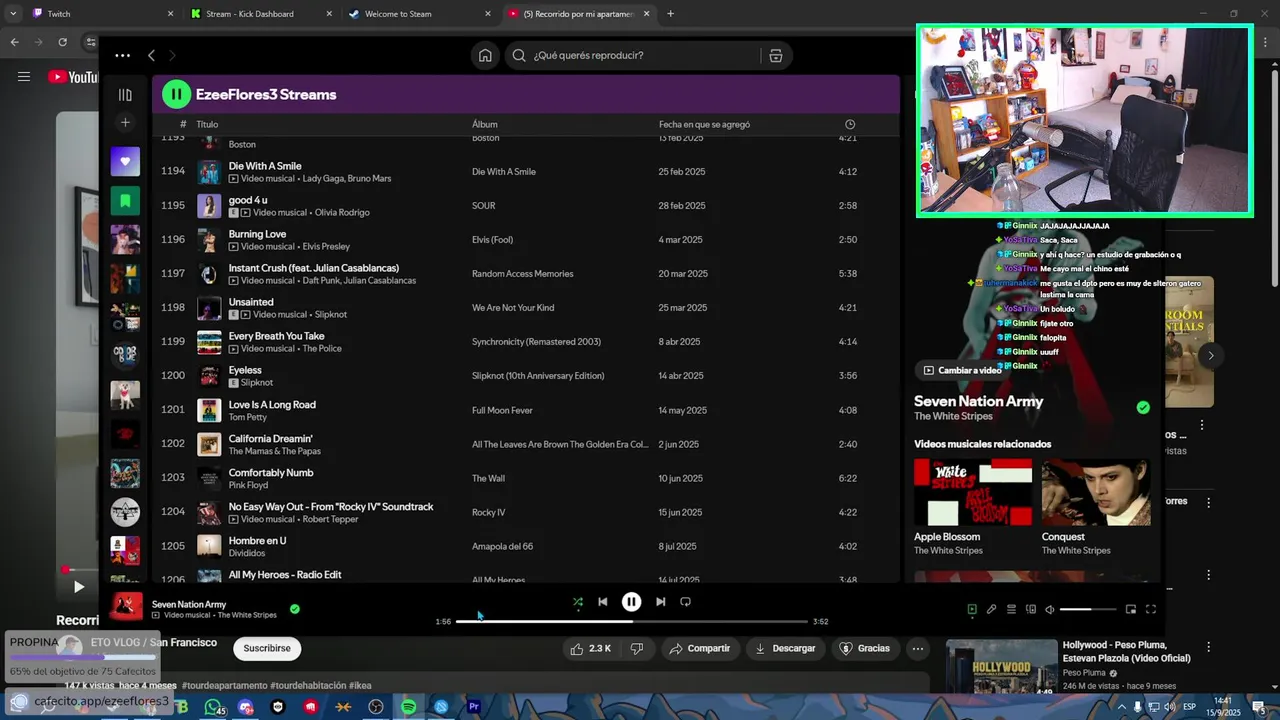
Task: Sort by Fecha en que se agregó header
Action: coord(704,125)
